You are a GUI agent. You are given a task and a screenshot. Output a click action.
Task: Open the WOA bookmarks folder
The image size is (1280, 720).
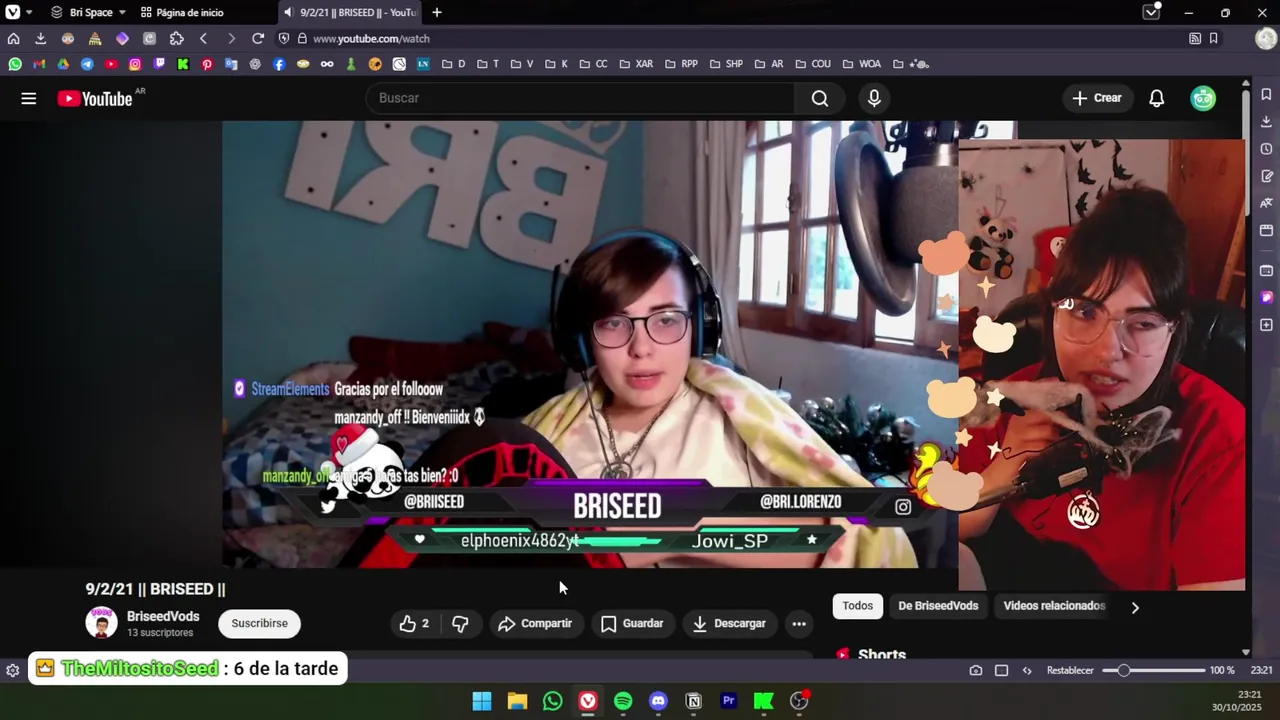click(x=862, y=64)
